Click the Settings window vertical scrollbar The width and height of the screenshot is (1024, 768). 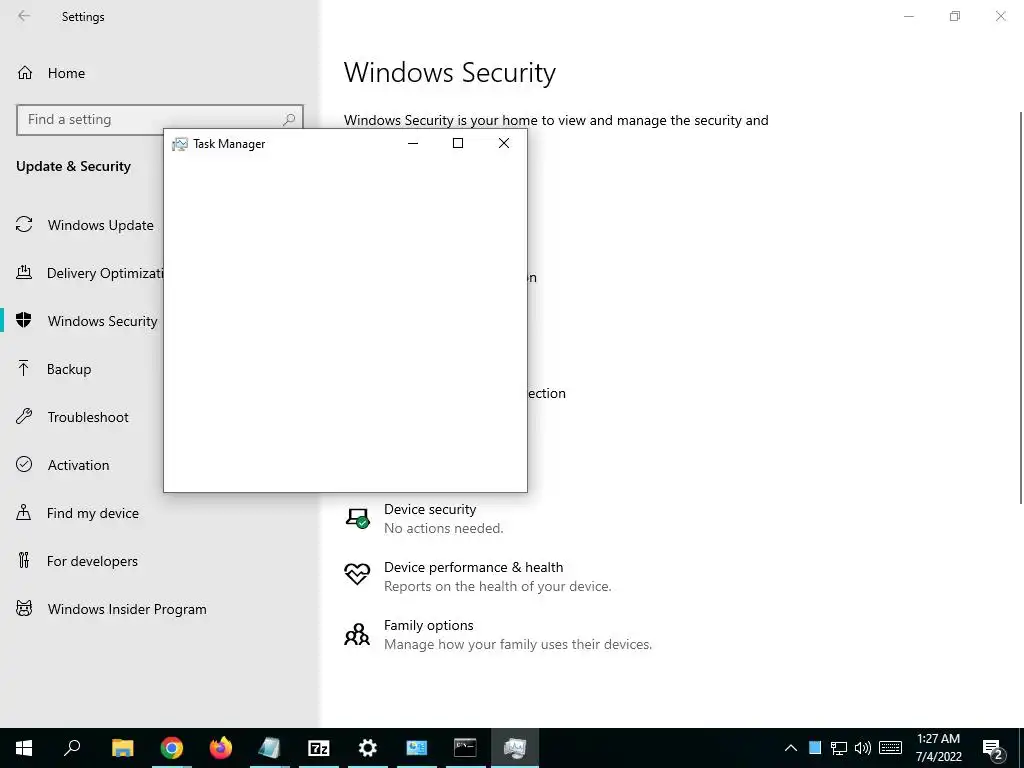coord(1020,308)
